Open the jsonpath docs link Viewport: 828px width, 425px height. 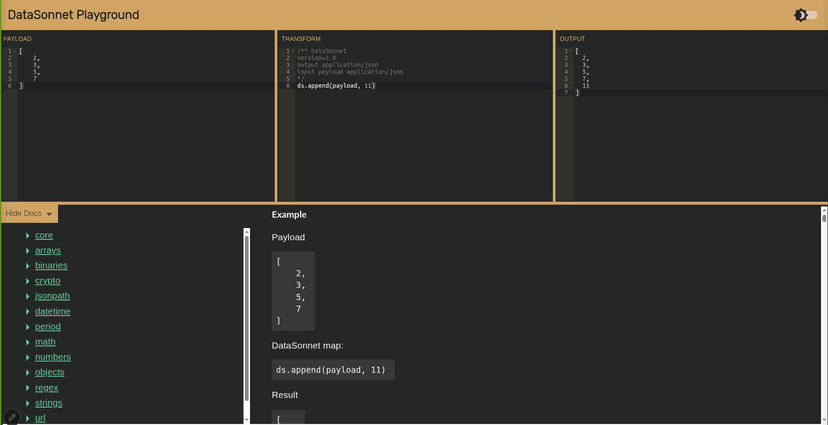[x=52, y=296]
